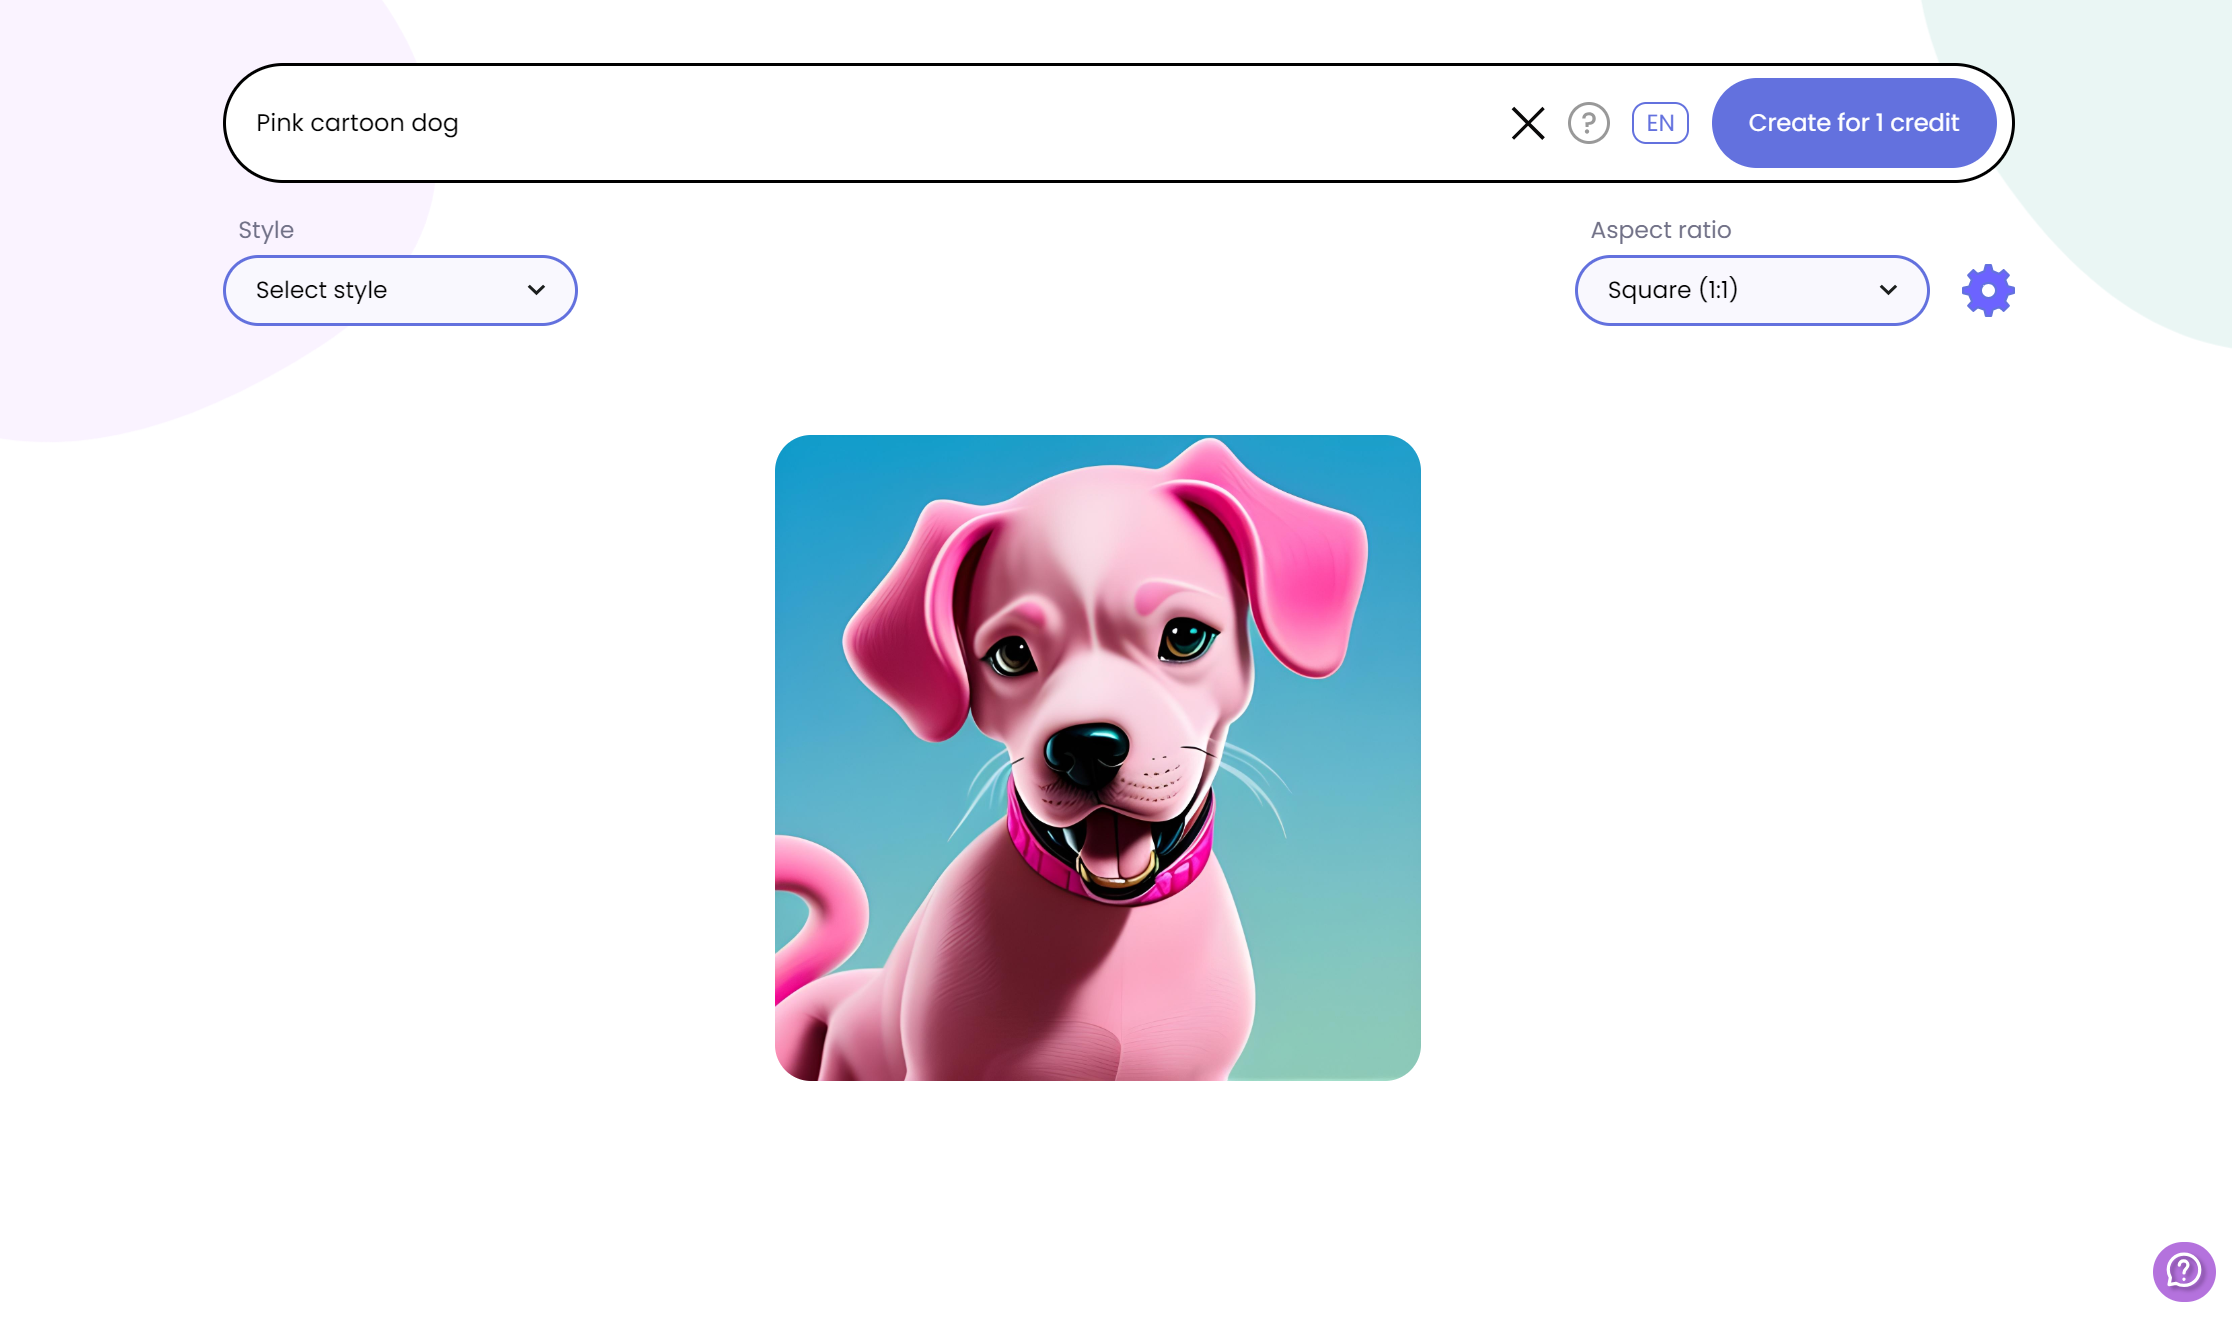Open the Select style dropdown
Image resolution: width=2232 pixels, height=1317 pixels.
(400, 290)
